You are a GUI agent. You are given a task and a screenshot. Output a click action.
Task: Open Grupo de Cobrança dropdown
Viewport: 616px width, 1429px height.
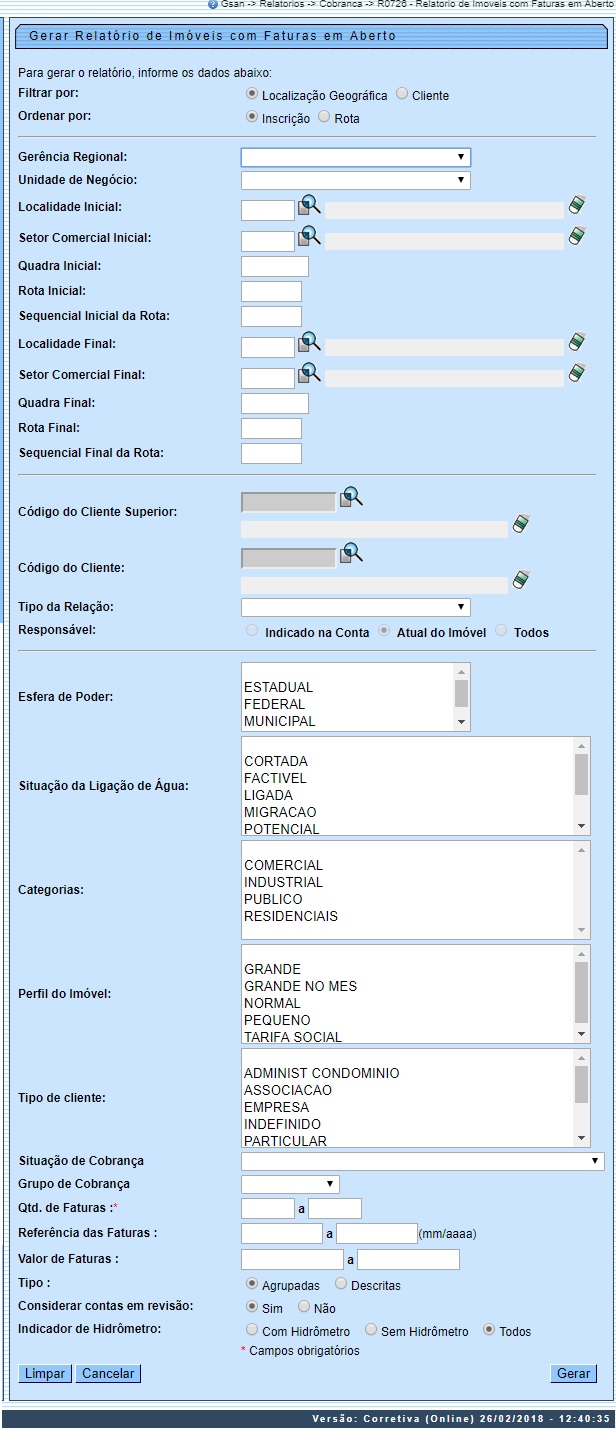pyautogui.click(x=290, y=1184)
